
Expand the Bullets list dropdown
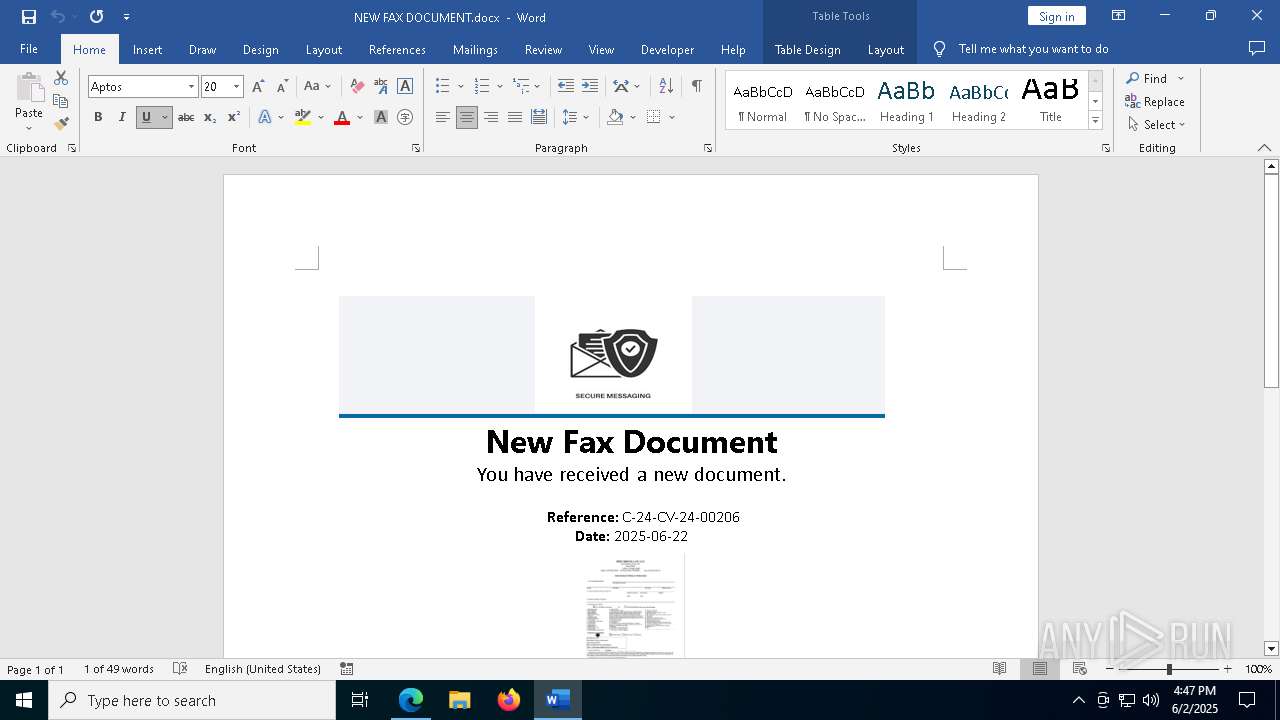tap(461, 87)
